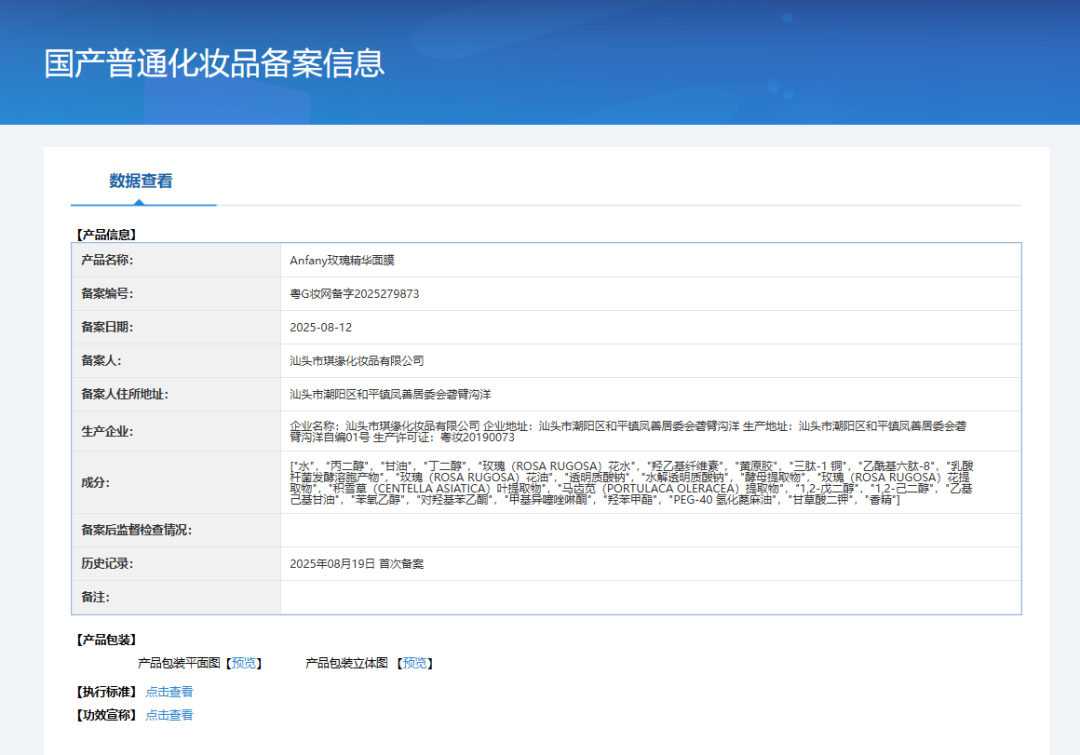The image size is (1080, 755).
Task: Click the 备注 row label
Action: (95, 597)
